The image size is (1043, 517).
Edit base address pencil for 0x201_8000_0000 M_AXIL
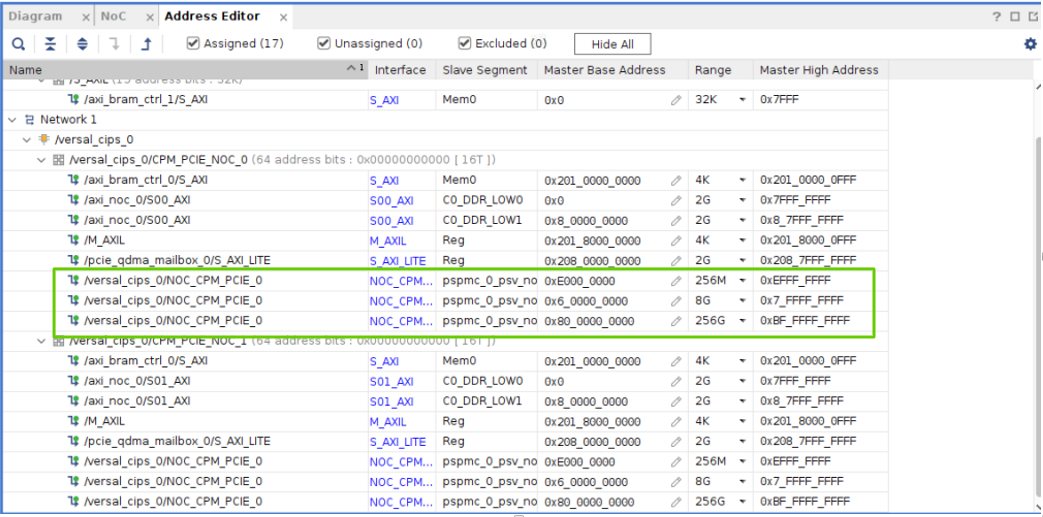[x=676, y=241]
